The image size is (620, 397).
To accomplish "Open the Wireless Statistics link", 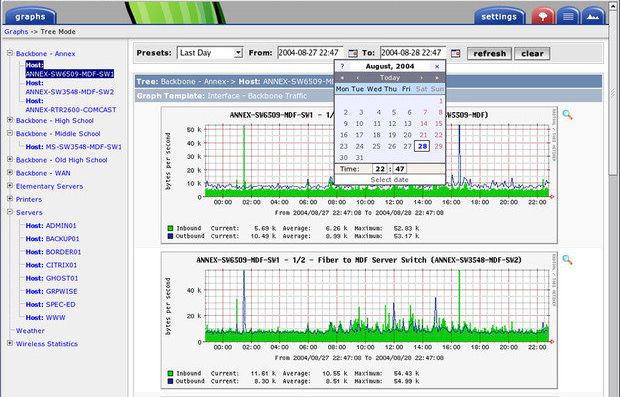I will [x=47, y=344].
